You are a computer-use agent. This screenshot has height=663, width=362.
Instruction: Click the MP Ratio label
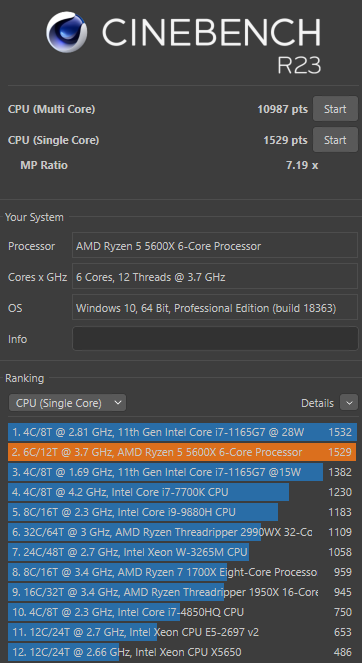[x=44, y=165]
